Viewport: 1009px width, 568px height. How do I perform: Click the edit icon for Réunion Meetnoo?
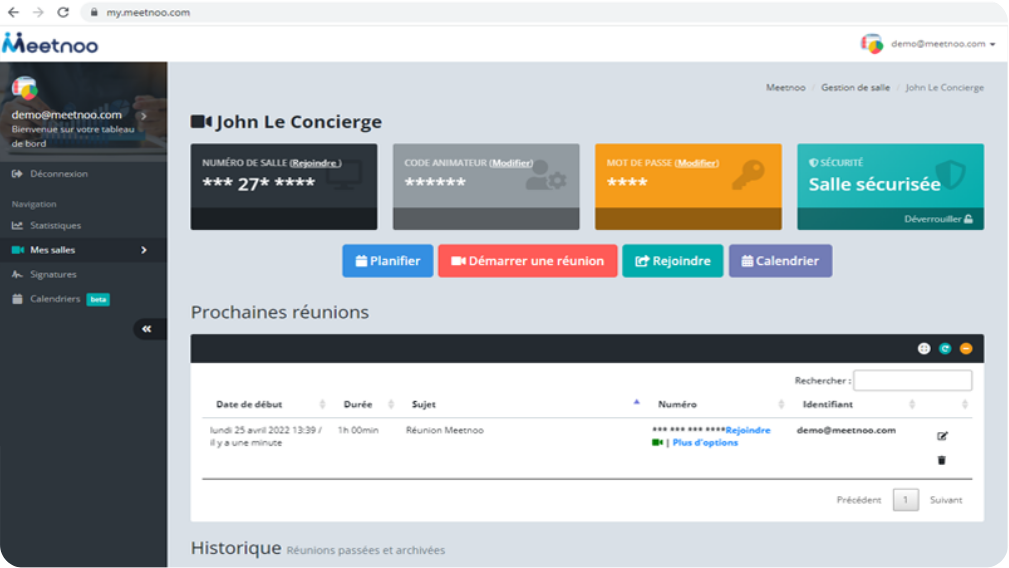(942, 436)
